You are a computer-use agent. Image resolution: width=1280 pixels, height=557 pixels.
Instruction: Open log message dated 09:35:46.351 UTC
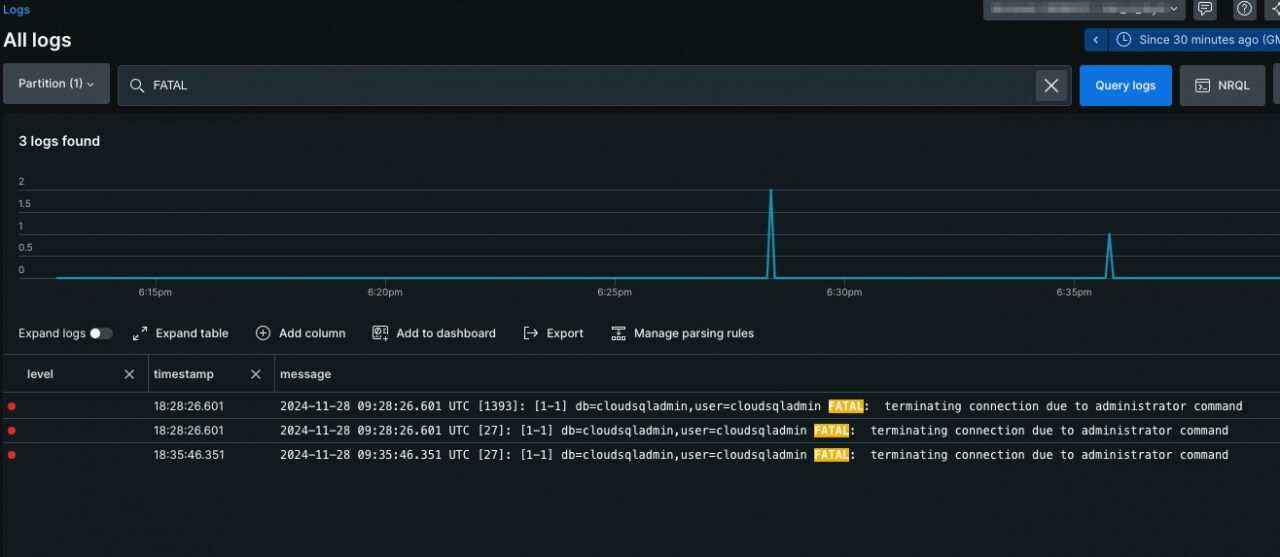754,455
